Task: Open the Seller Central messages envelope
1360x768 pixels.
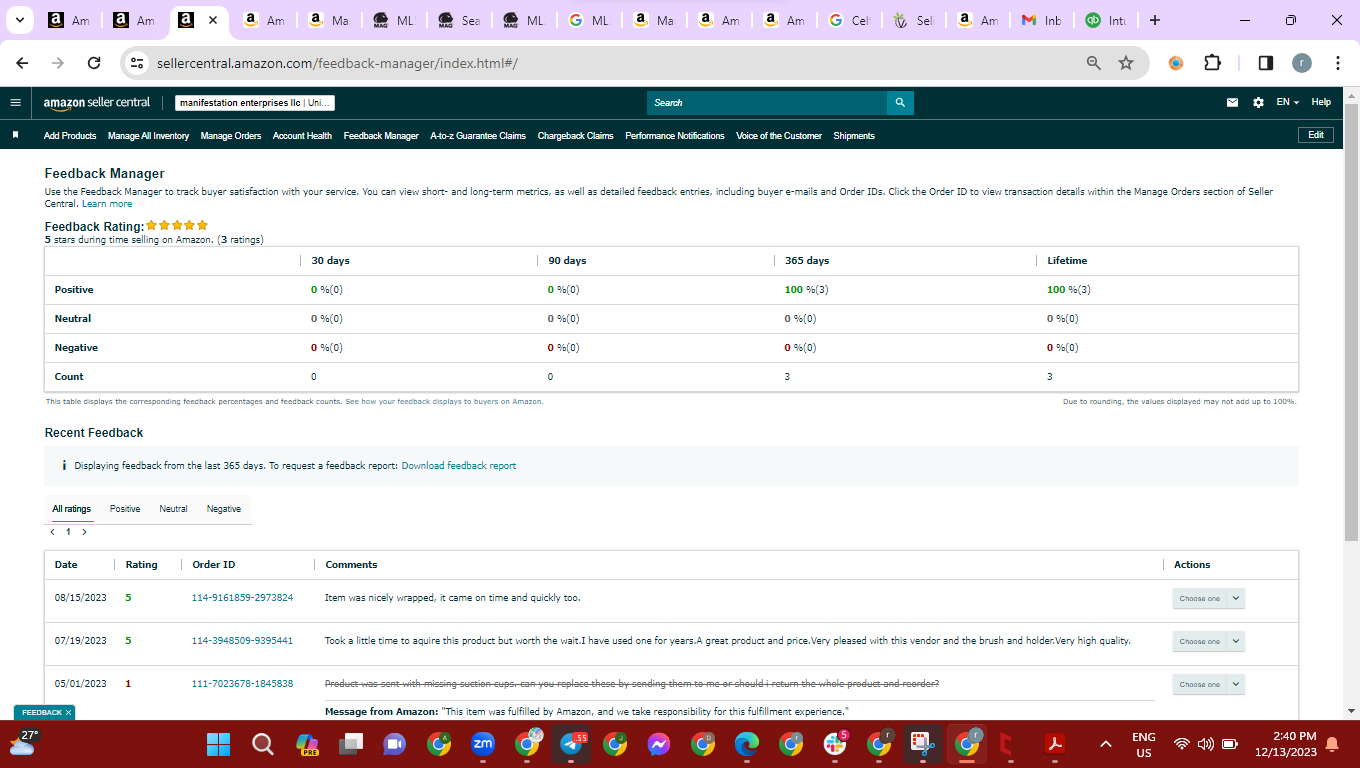Action: coord(1233,102)
